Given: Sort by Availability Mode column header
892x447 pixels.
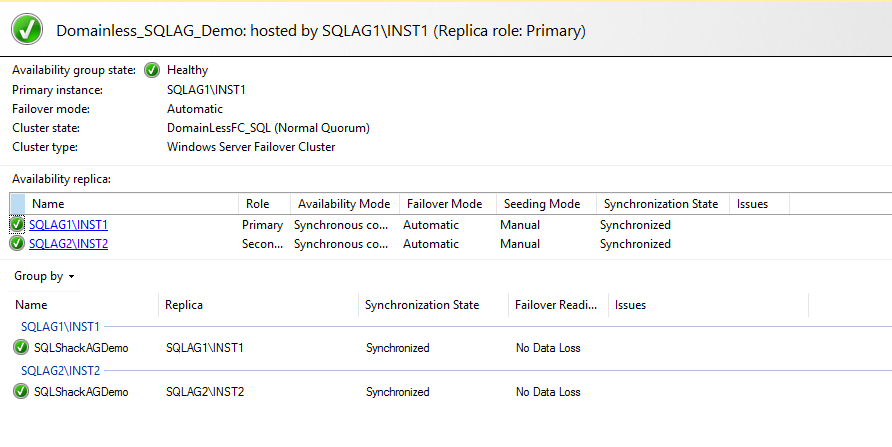Looking at the screenshot, I should [344, 204].
